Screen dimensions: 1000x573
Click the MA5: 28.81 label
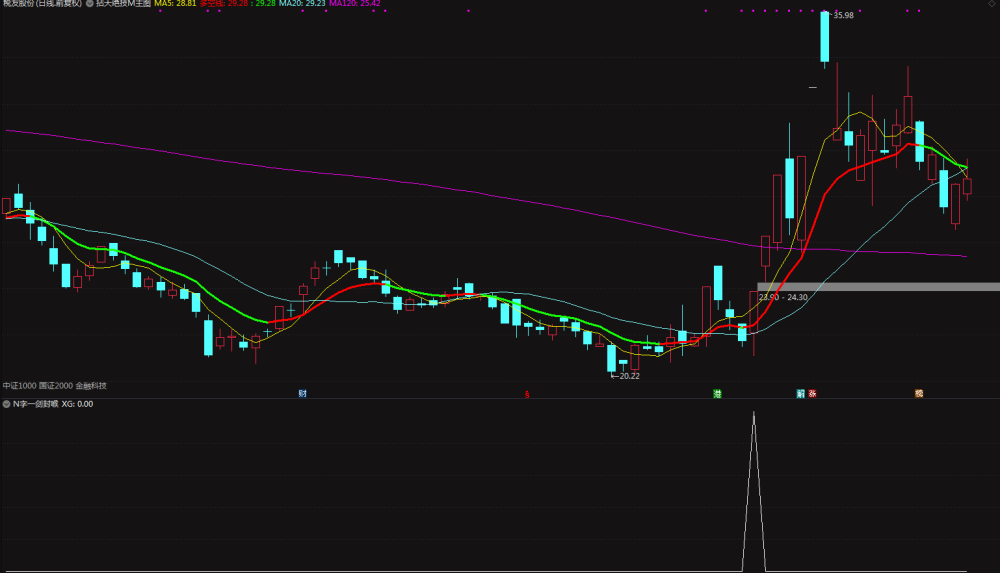point(175,3)
